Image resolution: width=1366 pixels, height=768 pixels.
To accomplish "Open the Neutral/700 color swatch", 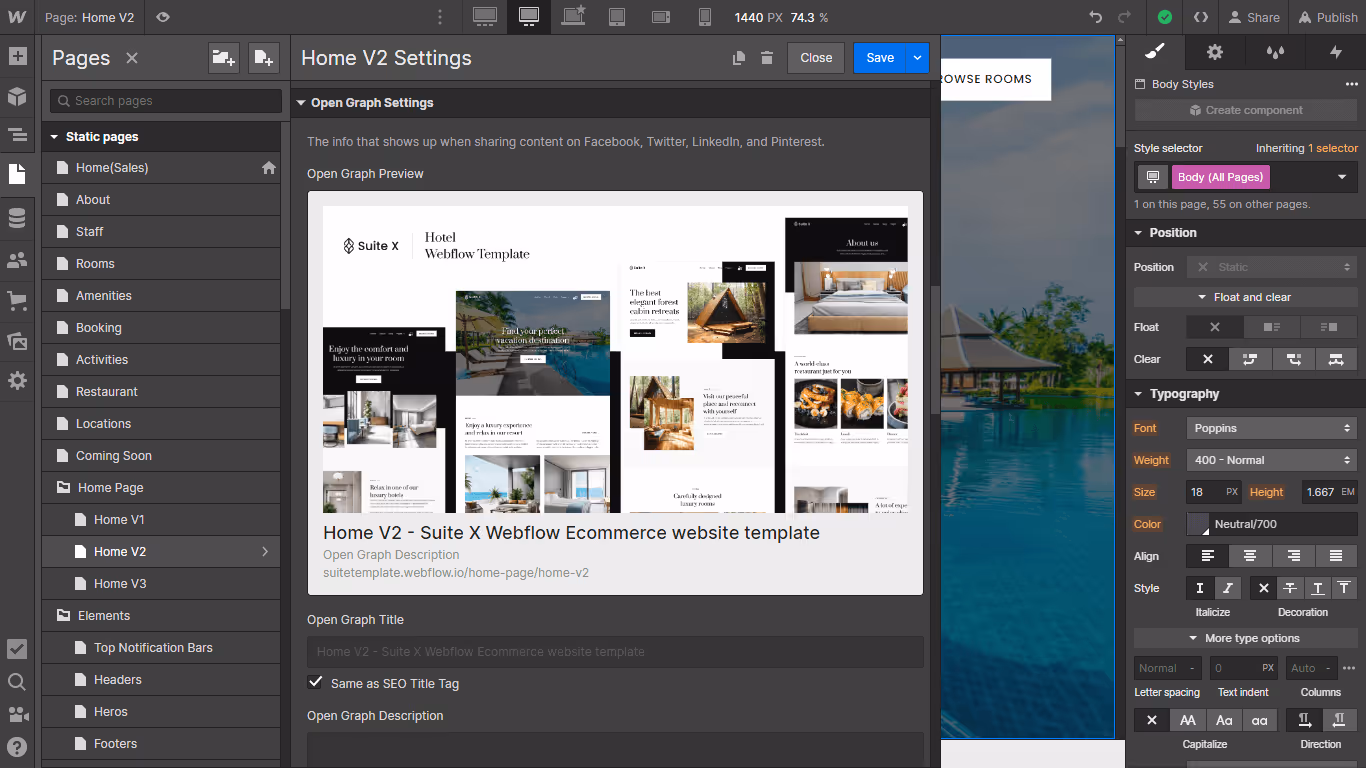I will tap(1198, 523).
